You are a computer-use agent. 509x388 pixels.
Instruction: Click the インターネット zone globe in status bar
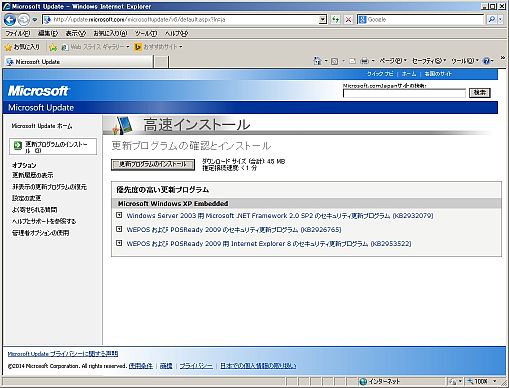pos(363,381)
